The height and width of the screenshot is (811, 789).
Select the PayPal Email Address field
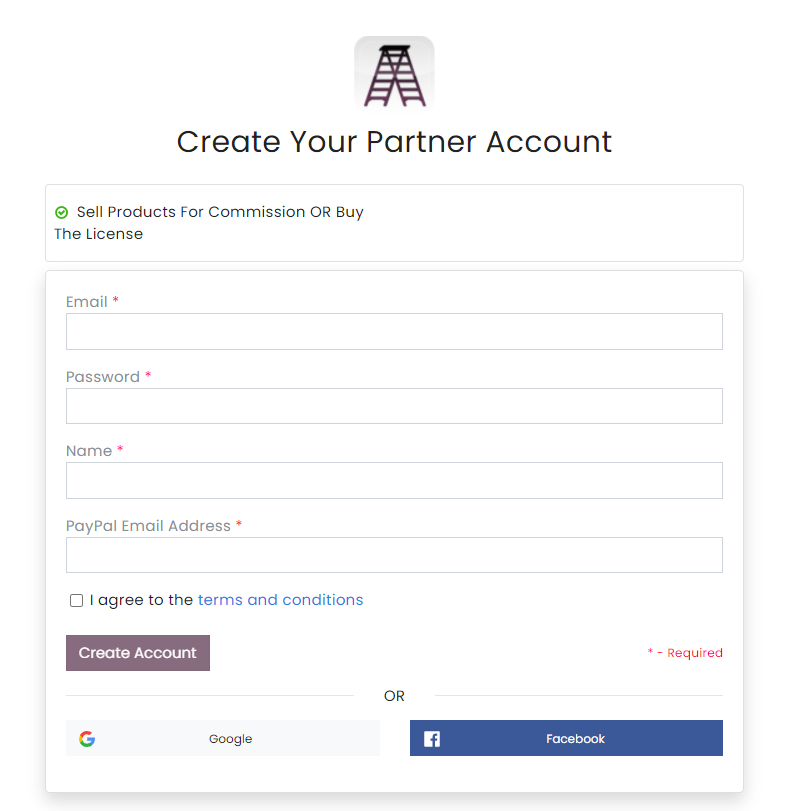pos(394,555)
